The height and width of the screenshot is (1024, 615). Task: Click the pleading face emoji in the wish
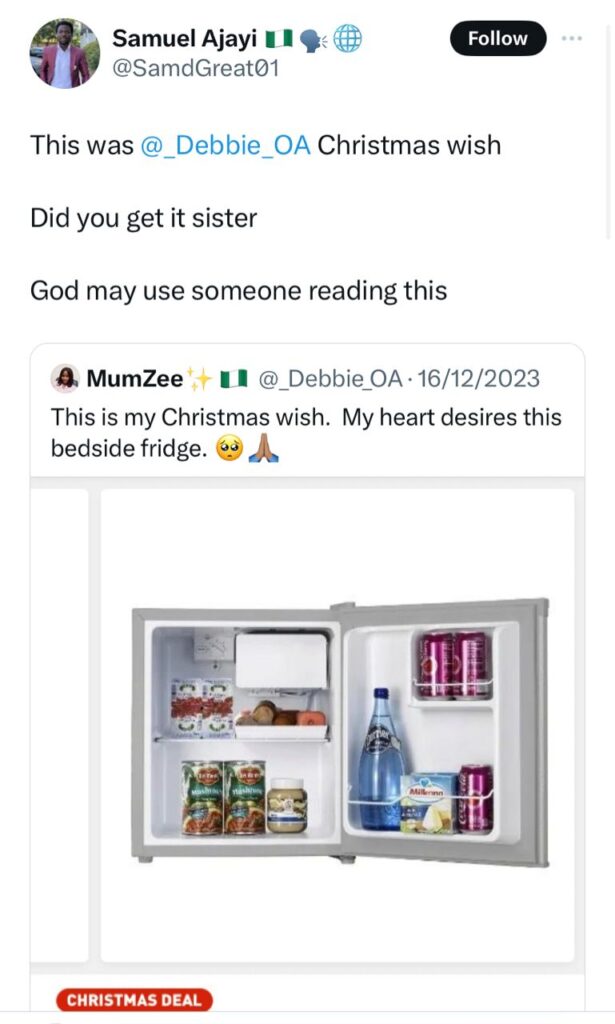coord(230,446)
